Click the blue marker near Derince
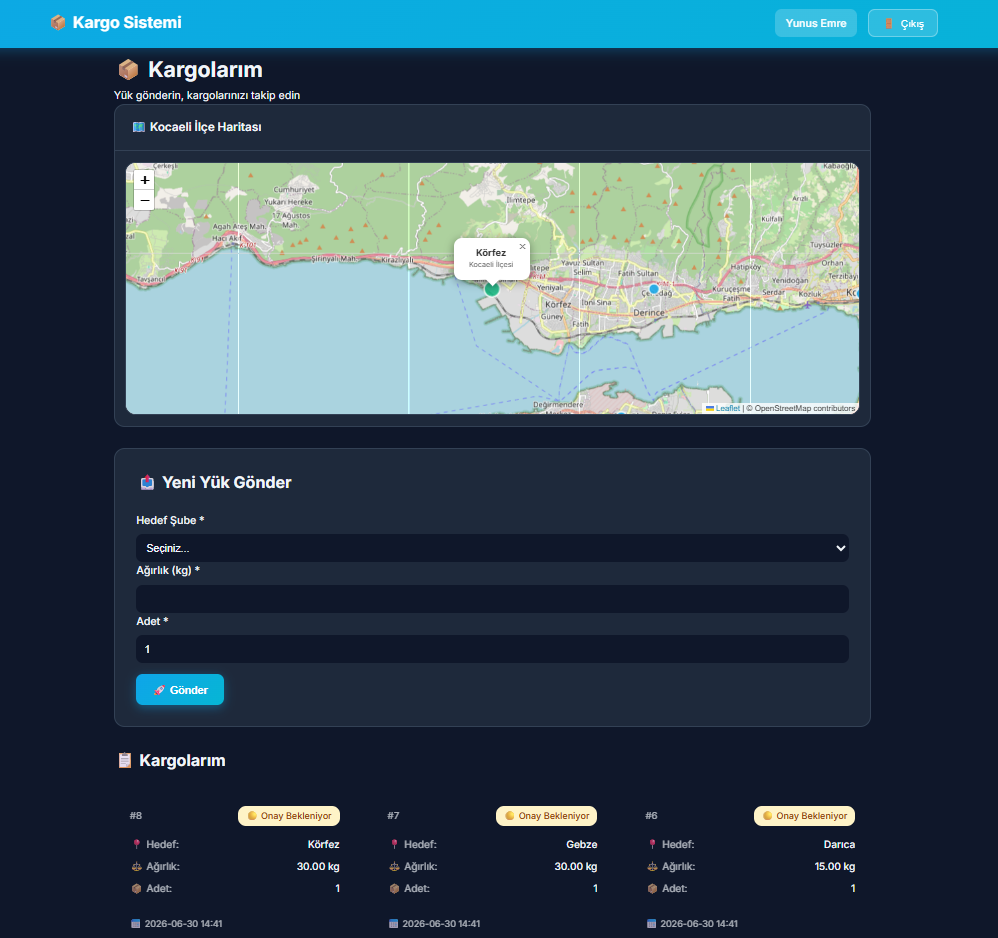 (x=654, y=289)
